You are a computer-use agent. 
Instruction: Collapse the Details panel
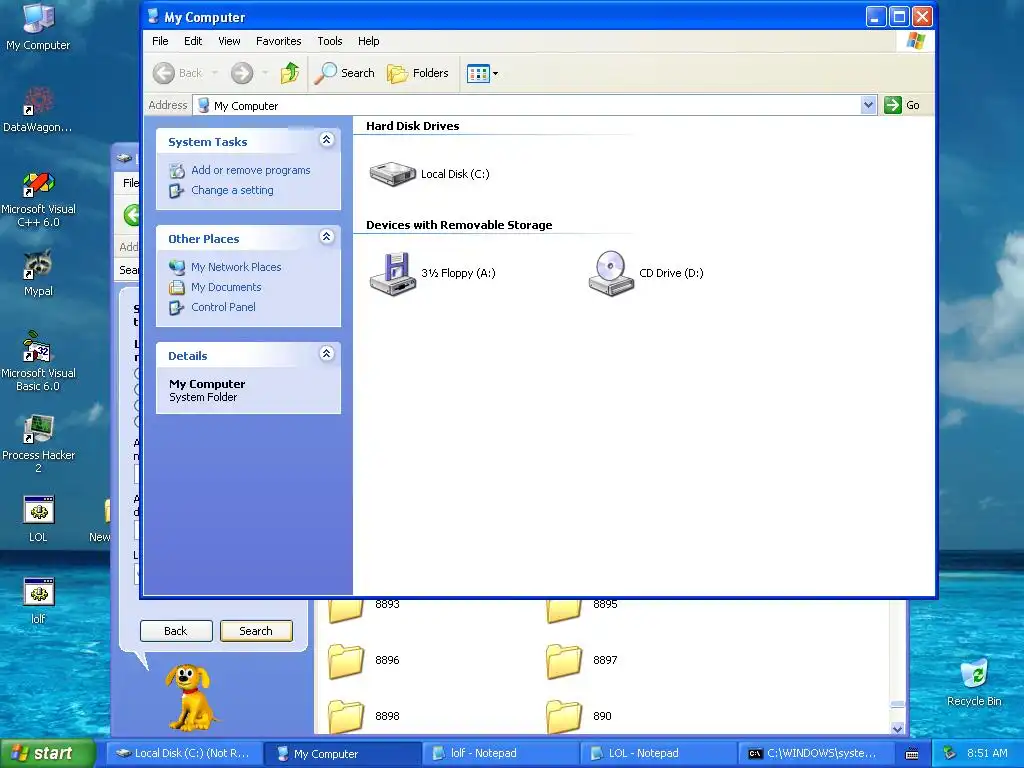tap(327, 353)
